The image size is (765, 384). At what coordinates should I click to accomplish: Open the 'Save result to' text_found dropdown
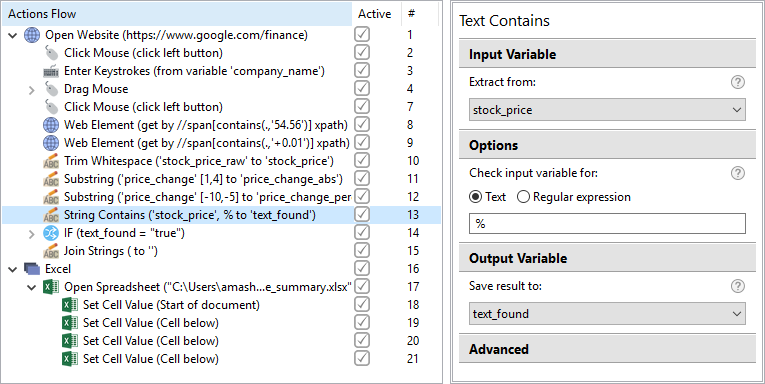(607, 314)
